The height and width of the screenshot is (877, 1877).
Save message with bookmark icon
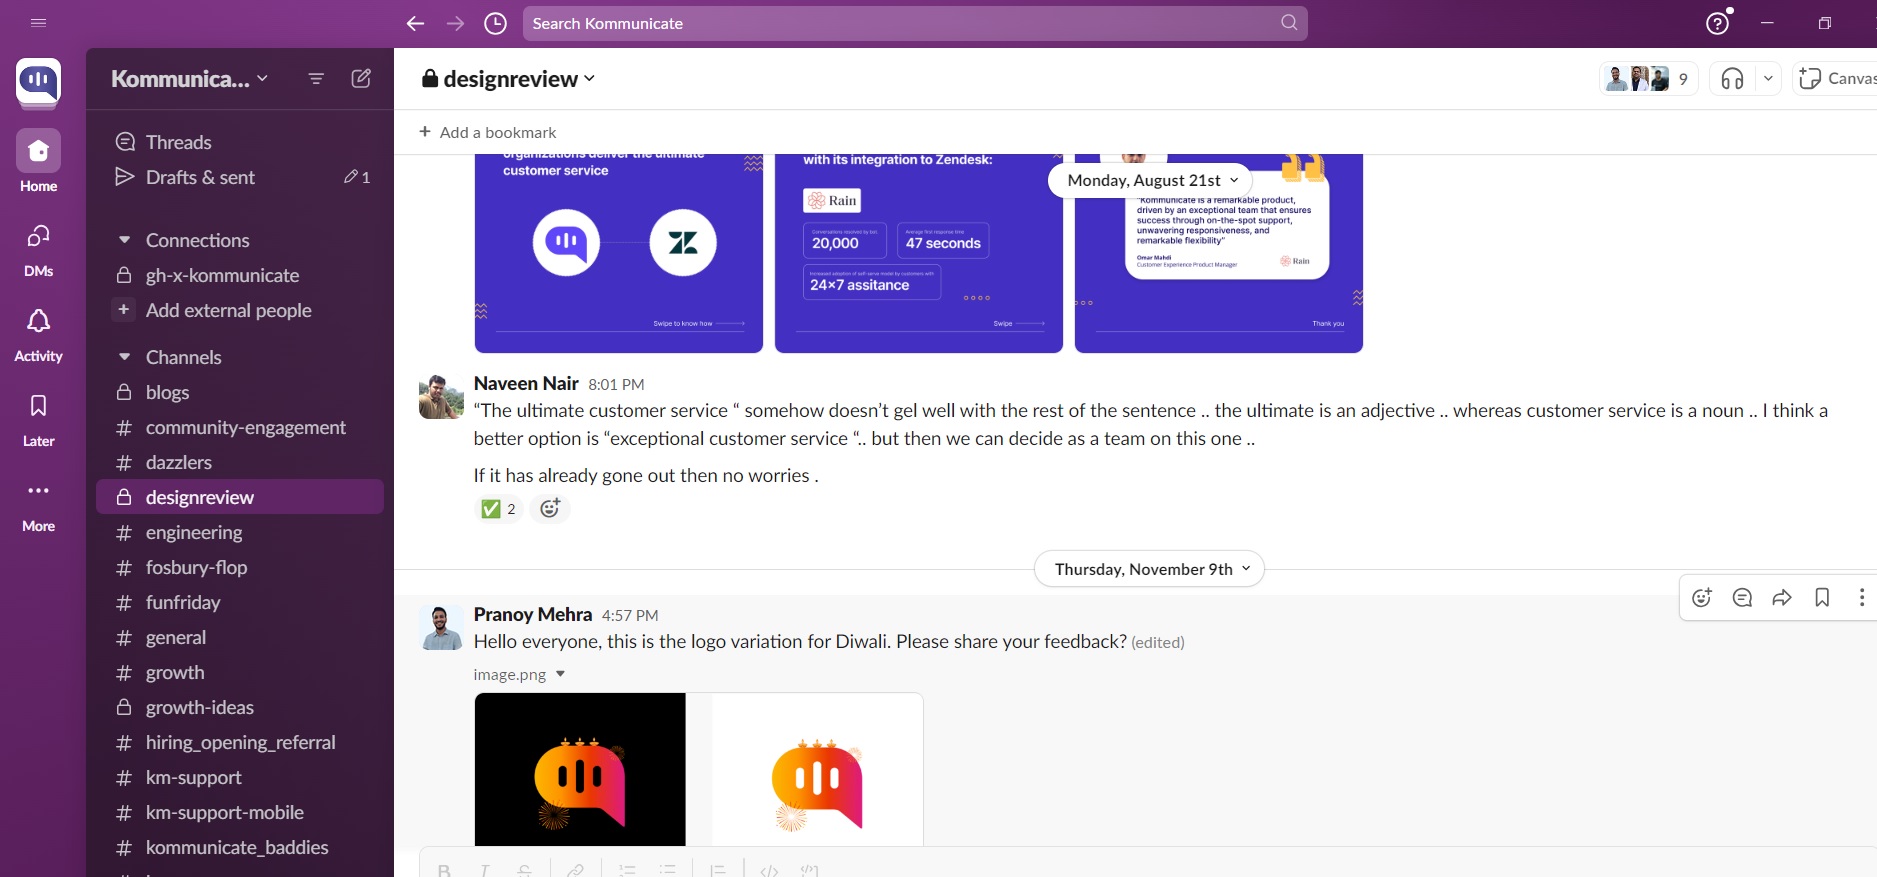click(x=1822, y=597)
